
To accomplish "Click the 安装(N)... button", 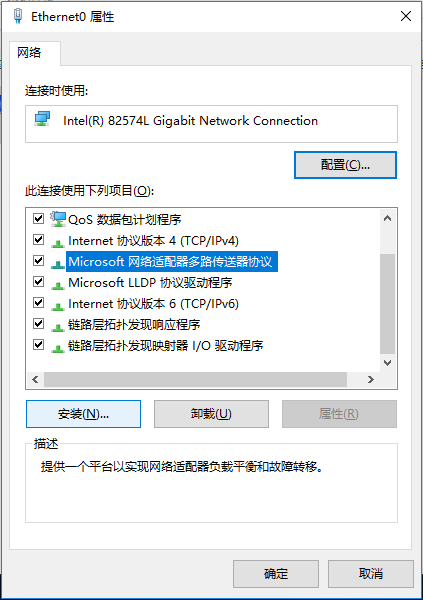I will 83,414.
